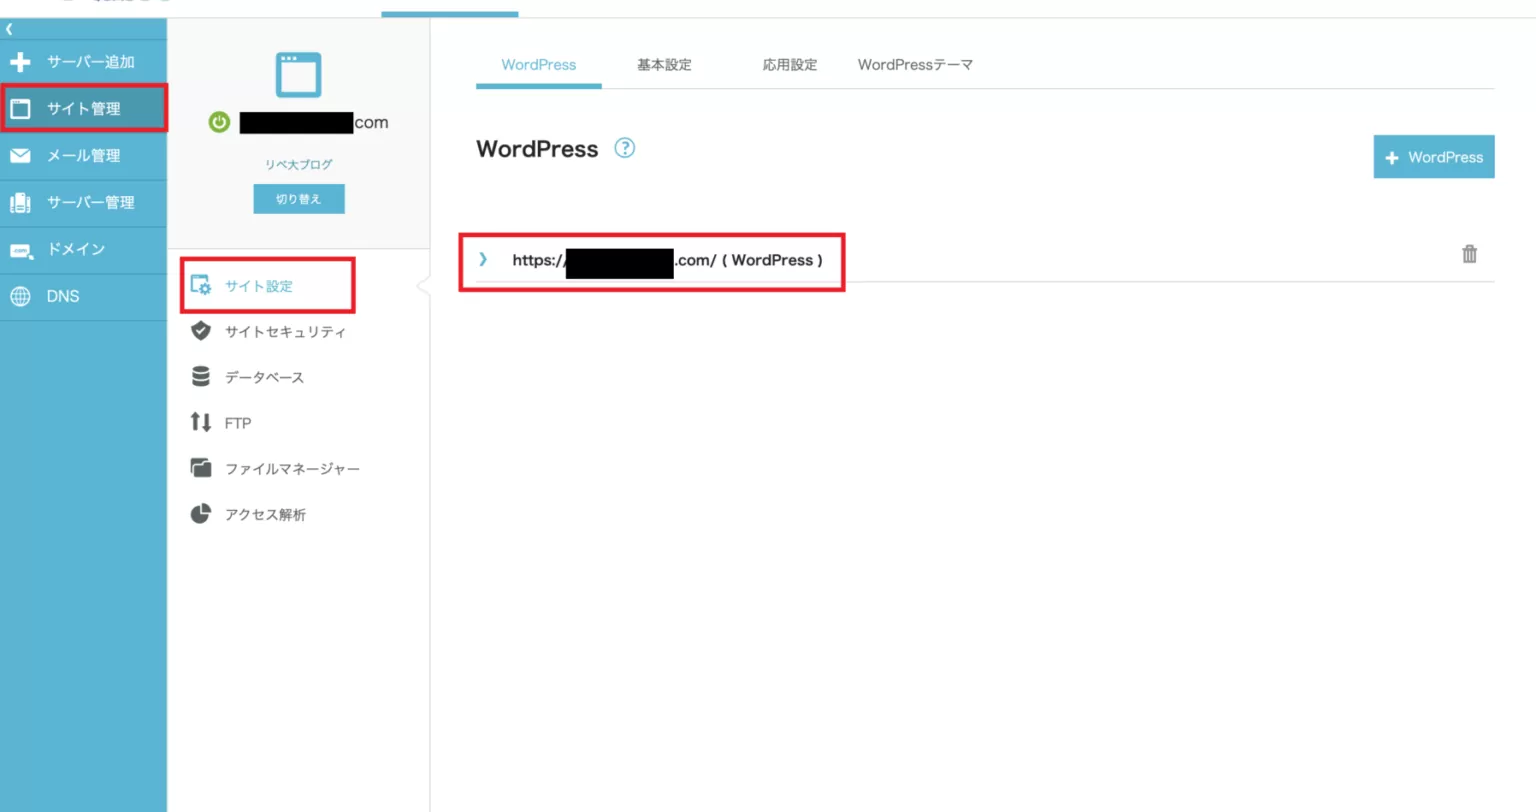This screenshot has height=812, width=1536.
Task: Open サイトセキュリティ shield item
Action: point(284,332)
